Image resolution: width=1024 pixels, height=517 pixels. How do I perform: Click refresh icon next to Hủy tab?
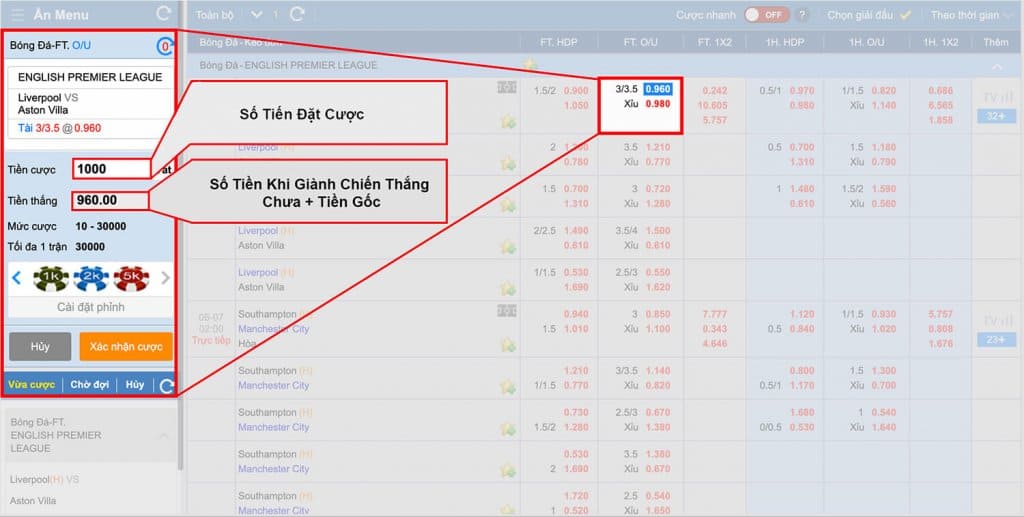[166, 385]
